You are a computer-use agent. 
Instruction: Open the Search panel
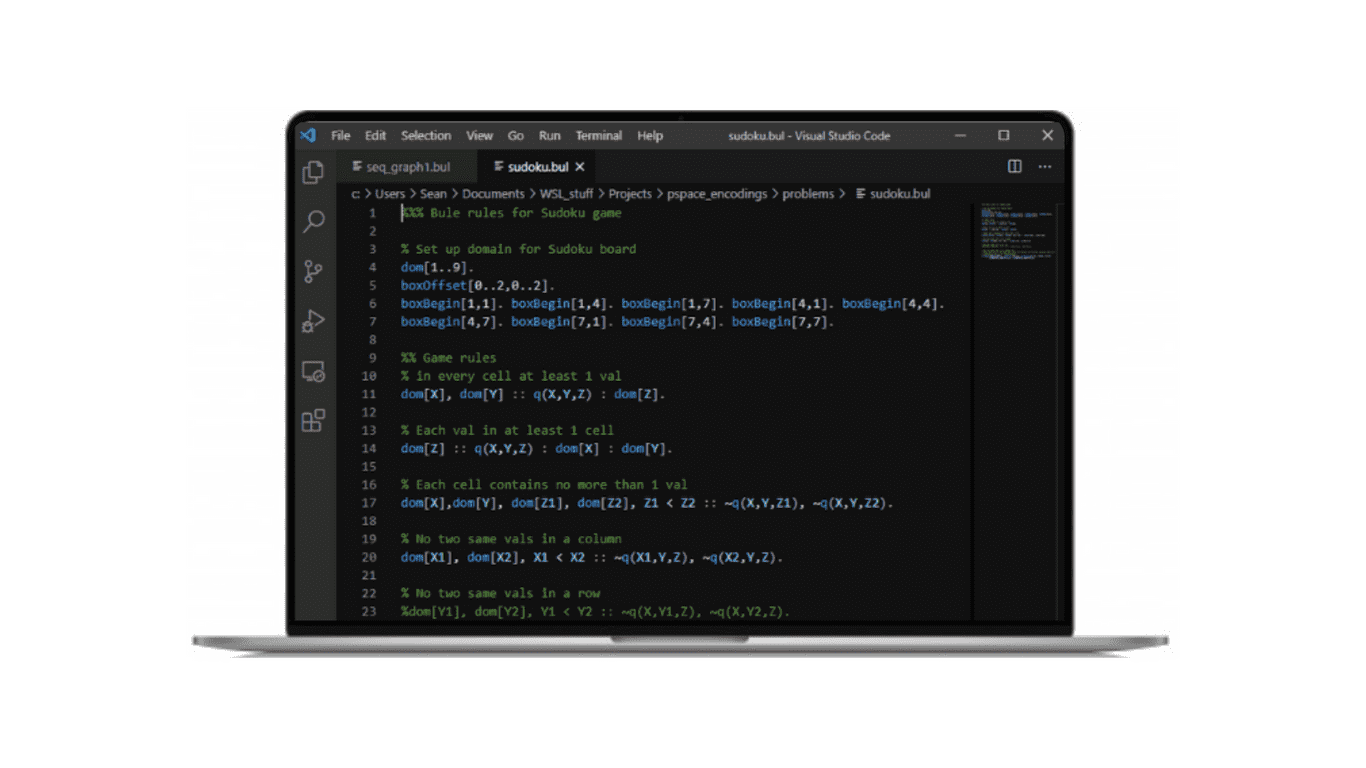click(x=313, y=222)
